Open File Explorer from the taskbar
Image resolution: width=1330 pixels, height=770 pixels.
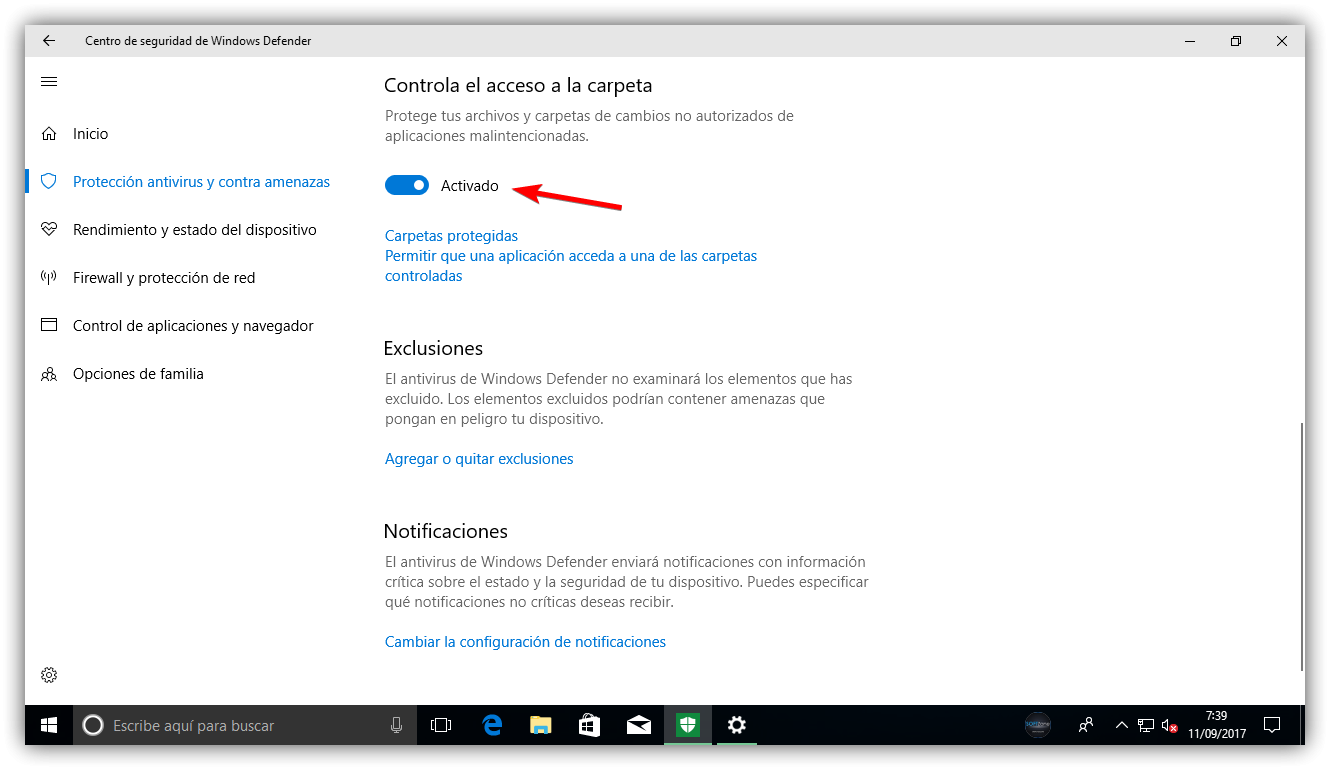coord(541,725)
